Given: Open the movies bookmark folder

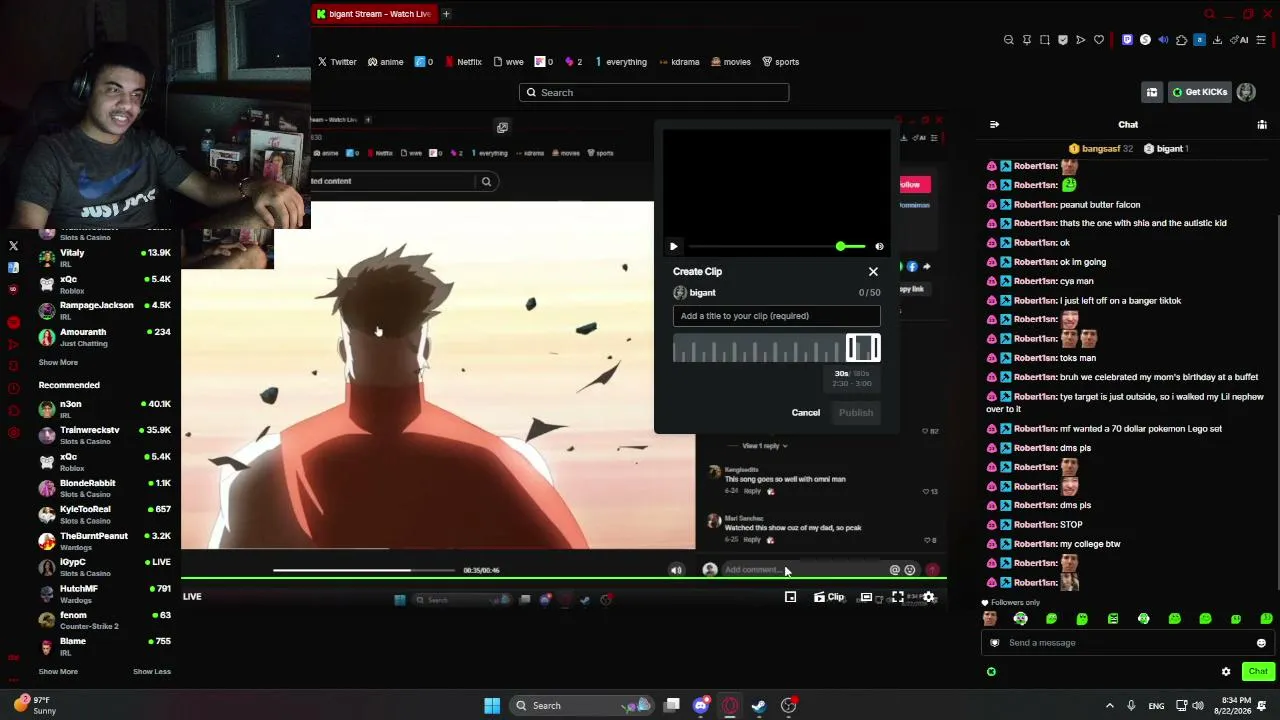Looking at the screenshot, I should 731,62.
